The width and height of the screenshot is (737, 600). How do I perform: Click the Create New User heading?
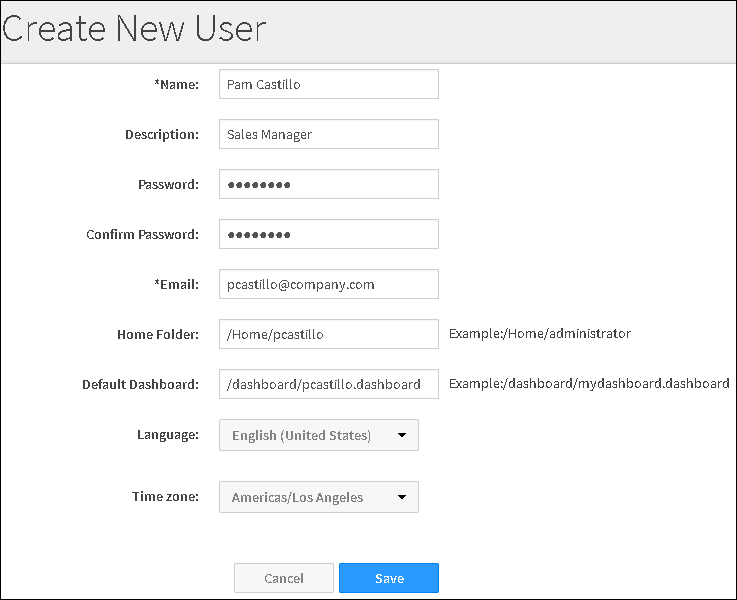point(134,29)
